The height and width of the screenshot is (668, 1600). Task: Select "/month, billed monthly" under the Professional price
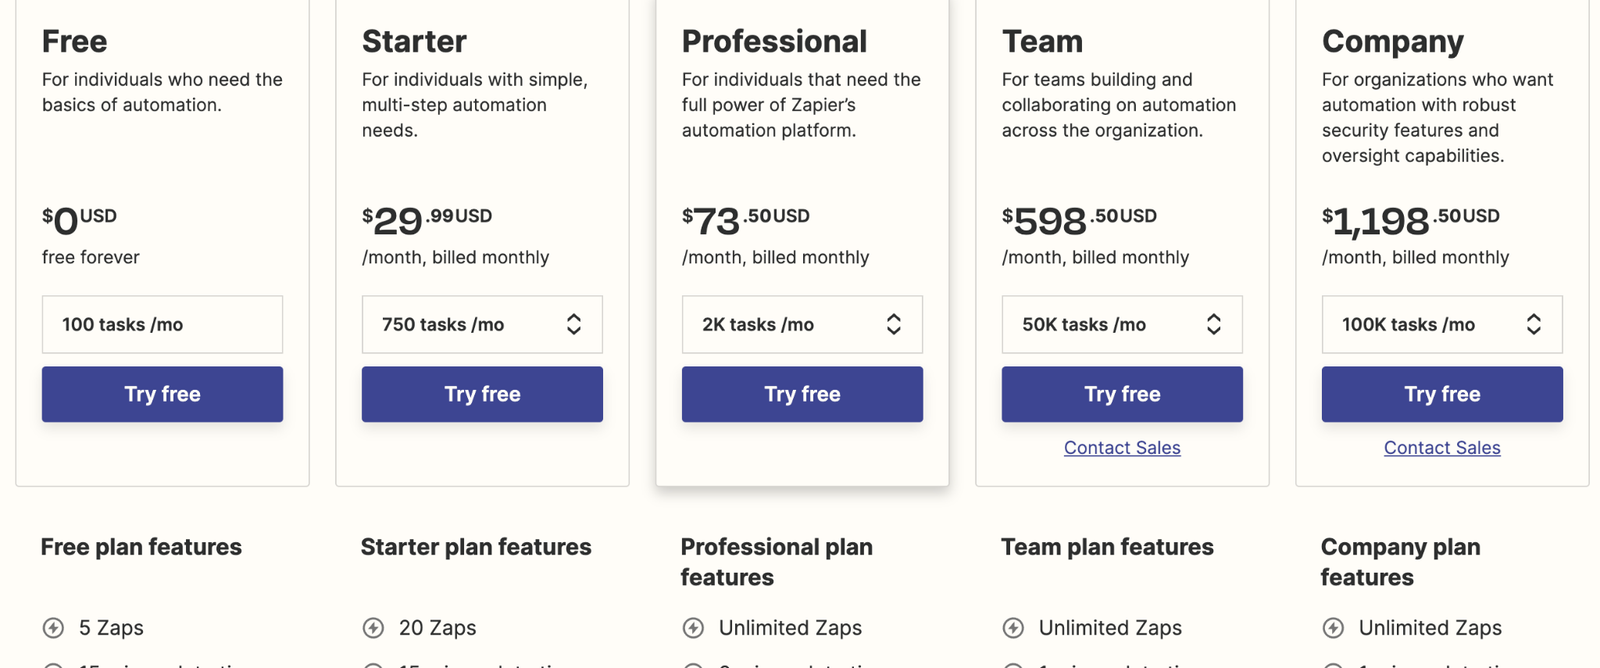[776, 257]
